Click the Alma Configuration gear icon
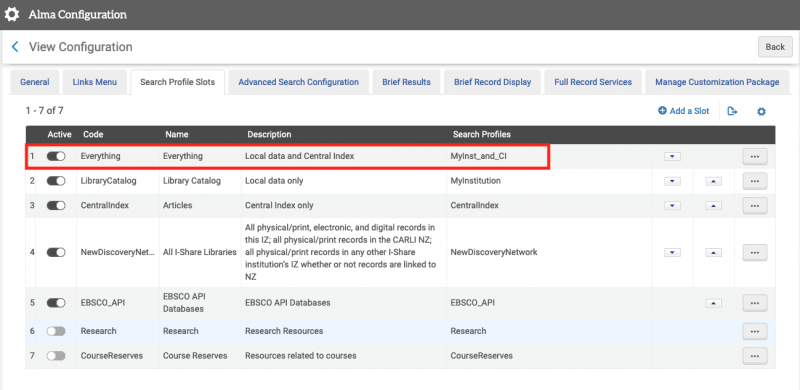Image resolution: width=800 pixels, height=390 pixels. click(12, 14)
